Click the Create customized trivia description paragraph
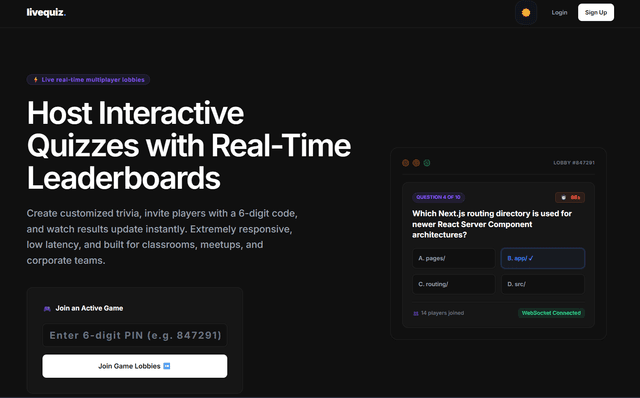The image size is (640, 398). pos(162,237)
